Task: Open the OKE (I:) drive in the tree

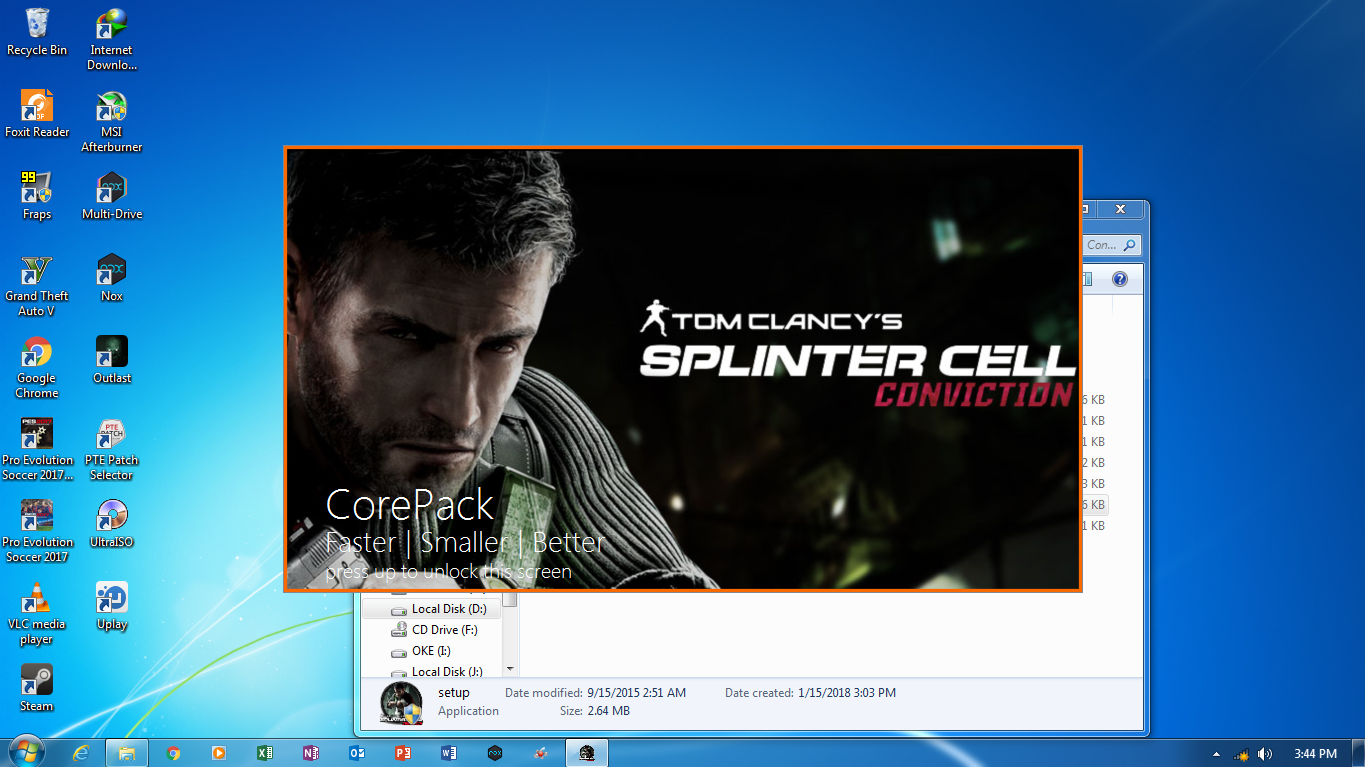Action: tap(432, 651)
